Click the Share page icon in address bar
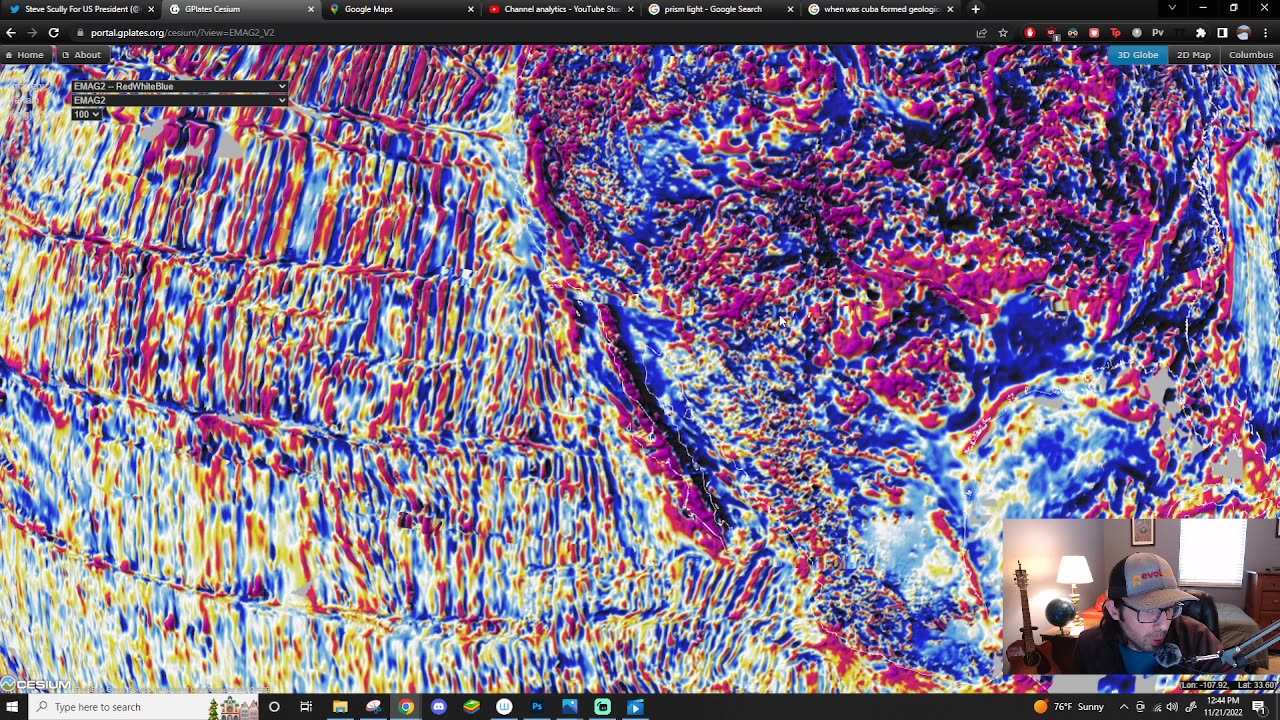Viewport: 1280px width, 720px height. click(x=982, y=33)
